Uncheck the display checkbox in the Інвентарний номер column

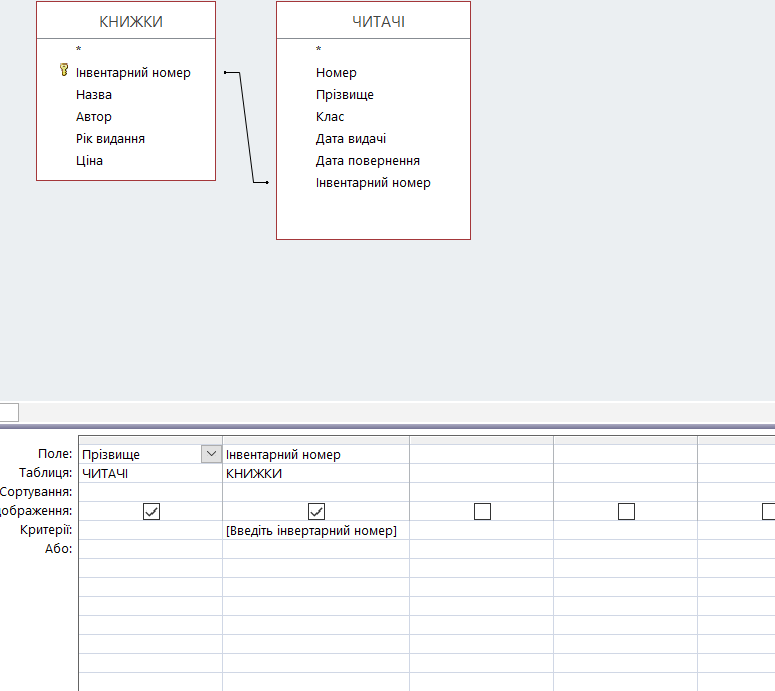pos(316,511)
